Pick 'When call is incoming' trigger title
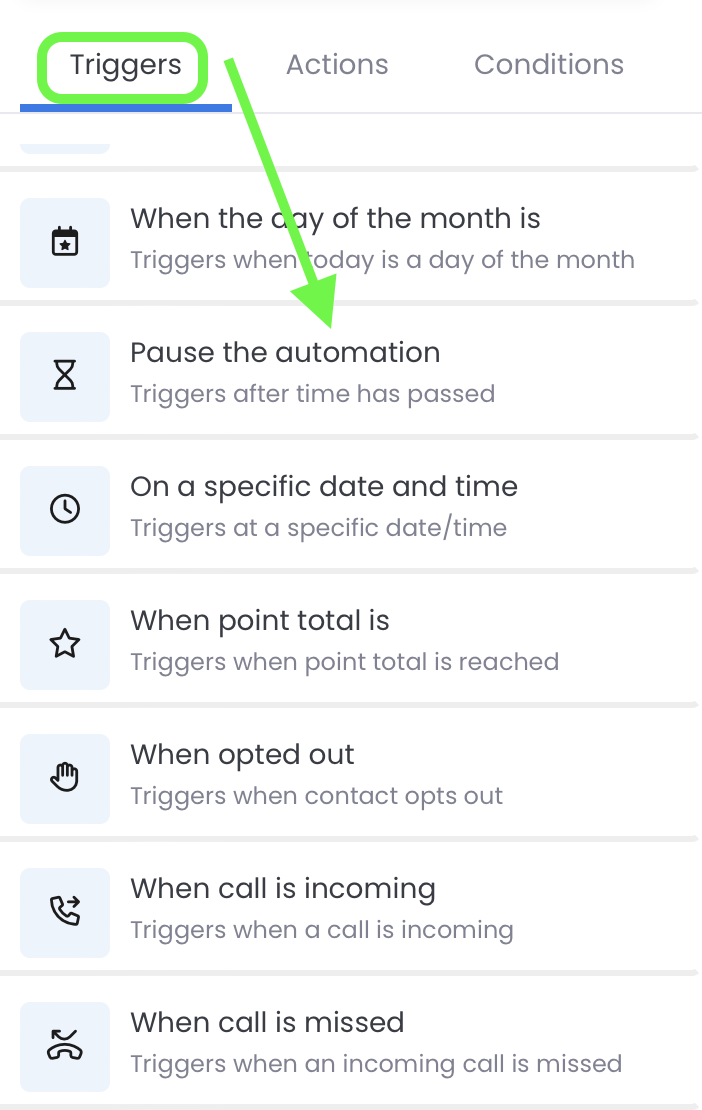Screen dimensions: 702x1110 click(x=283, y=888)
